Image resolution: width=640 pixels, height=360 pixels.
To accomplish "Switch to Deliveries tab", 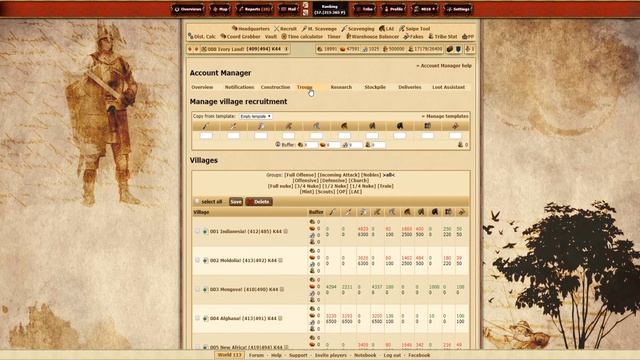I will [410, 87].
